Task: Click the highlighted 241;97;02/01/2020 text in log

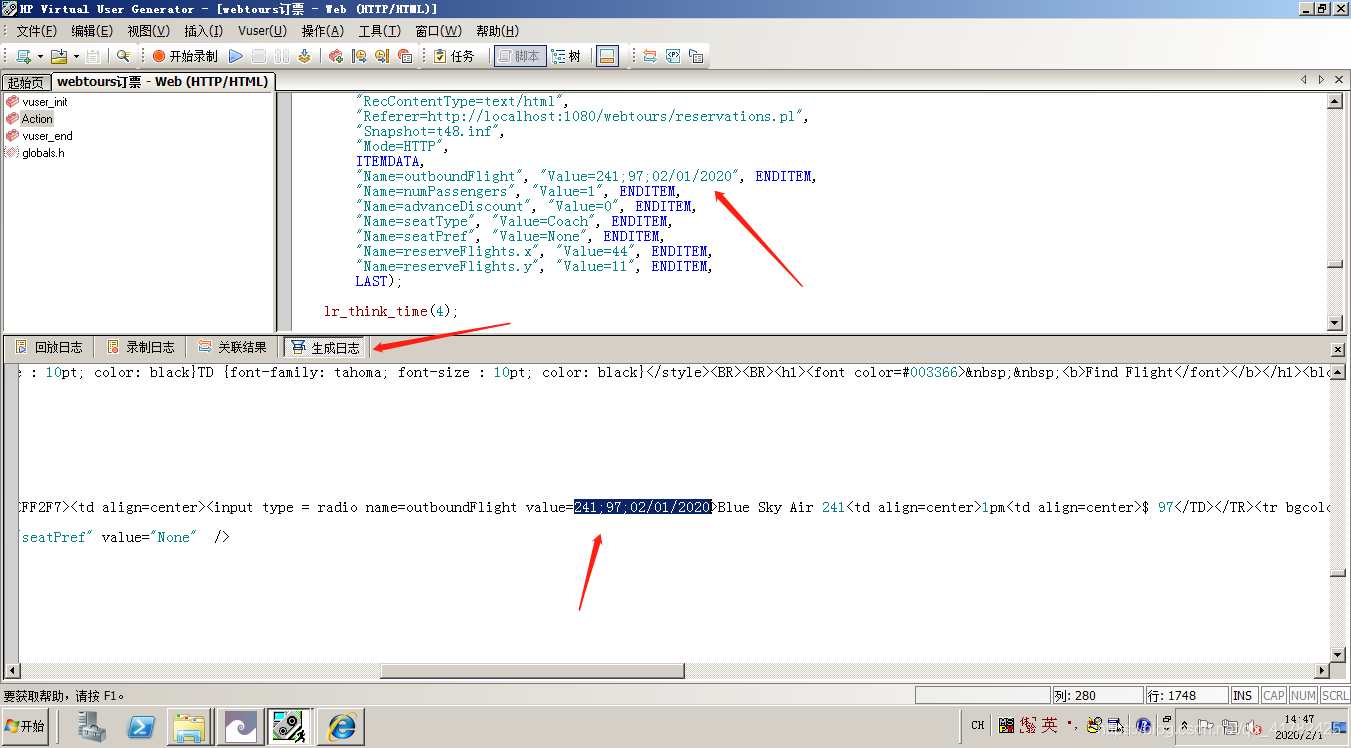Action: tap(642, 507)
